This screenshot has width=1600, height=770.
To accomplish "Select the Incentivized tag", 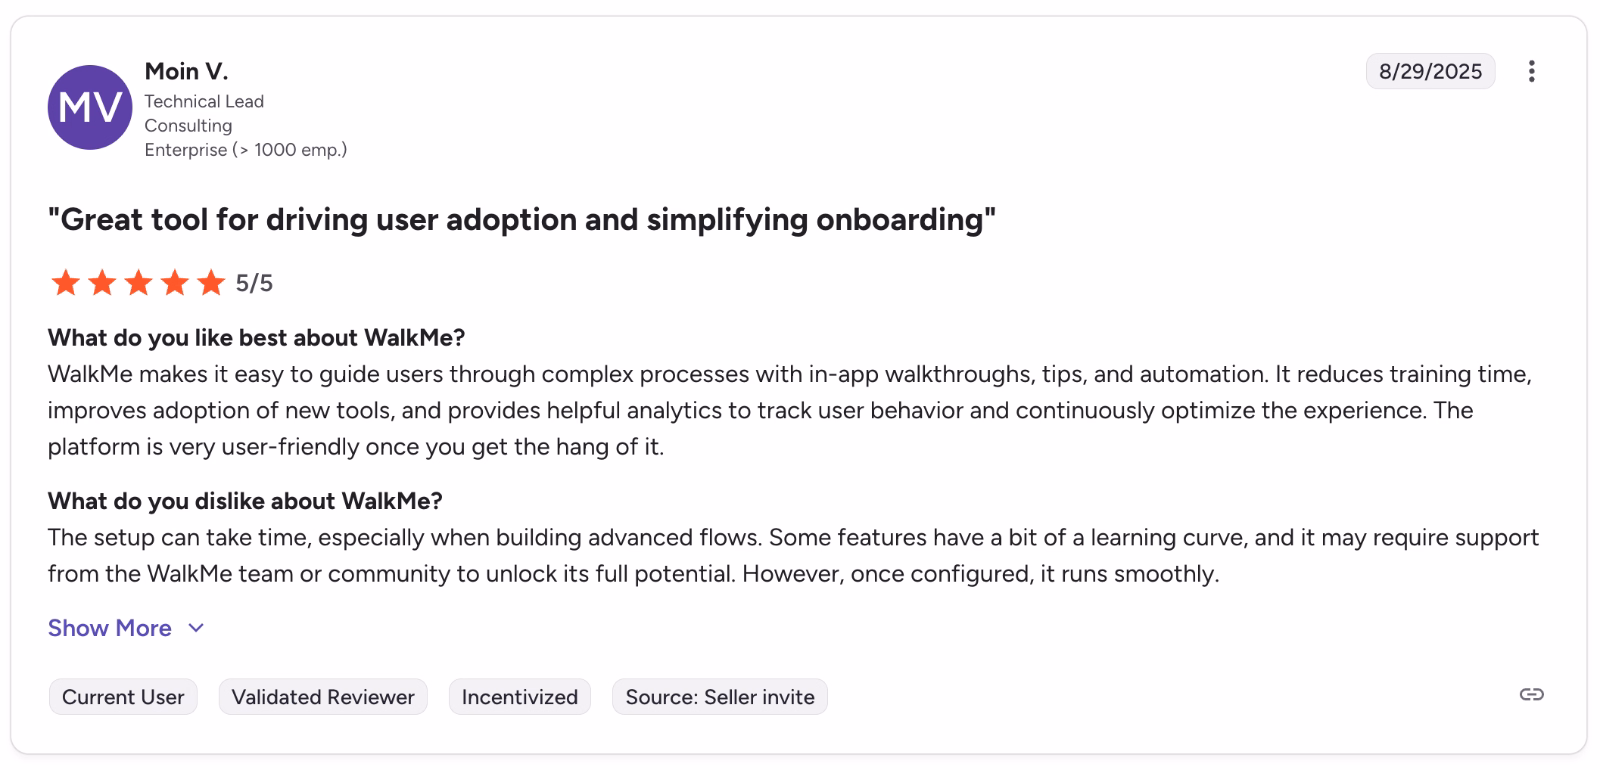I will (519, 696).
